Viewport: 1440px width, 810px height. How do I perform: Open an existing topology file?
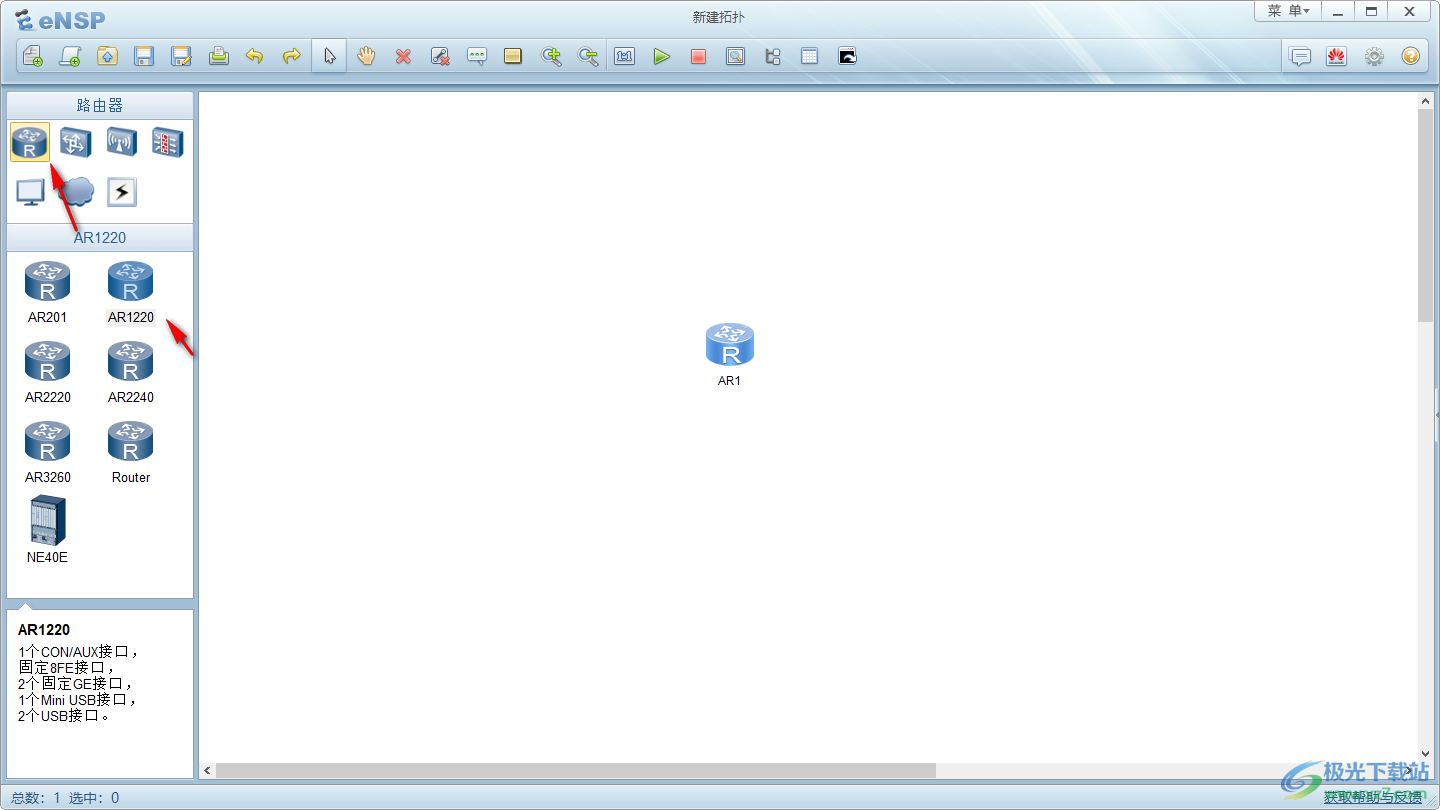pos(107,57)
